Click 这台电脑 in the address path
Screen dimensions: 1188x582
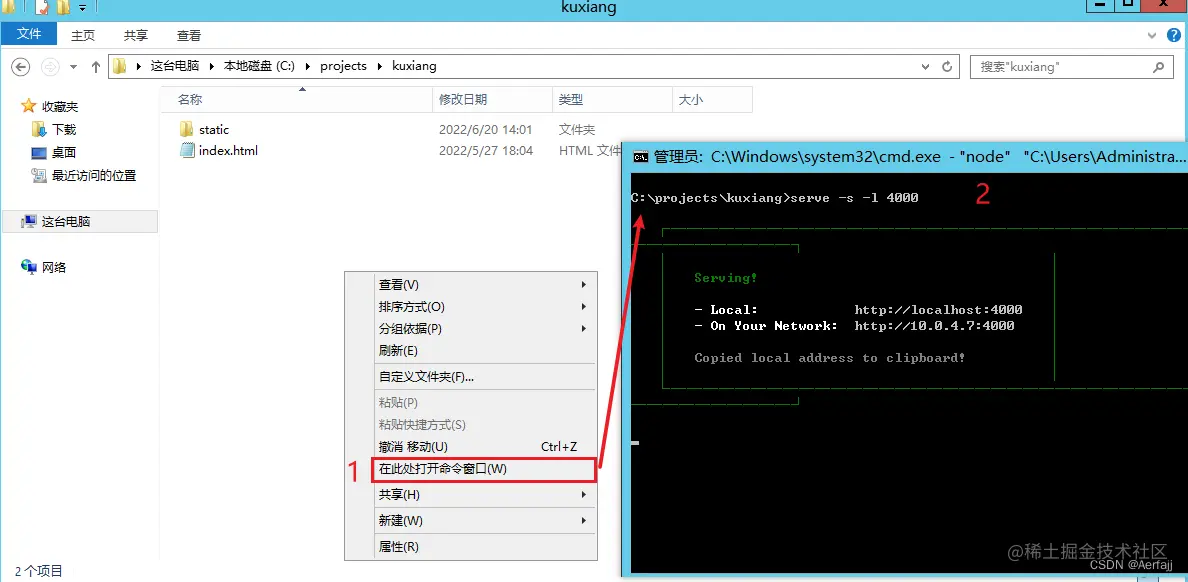coord(174,66)
